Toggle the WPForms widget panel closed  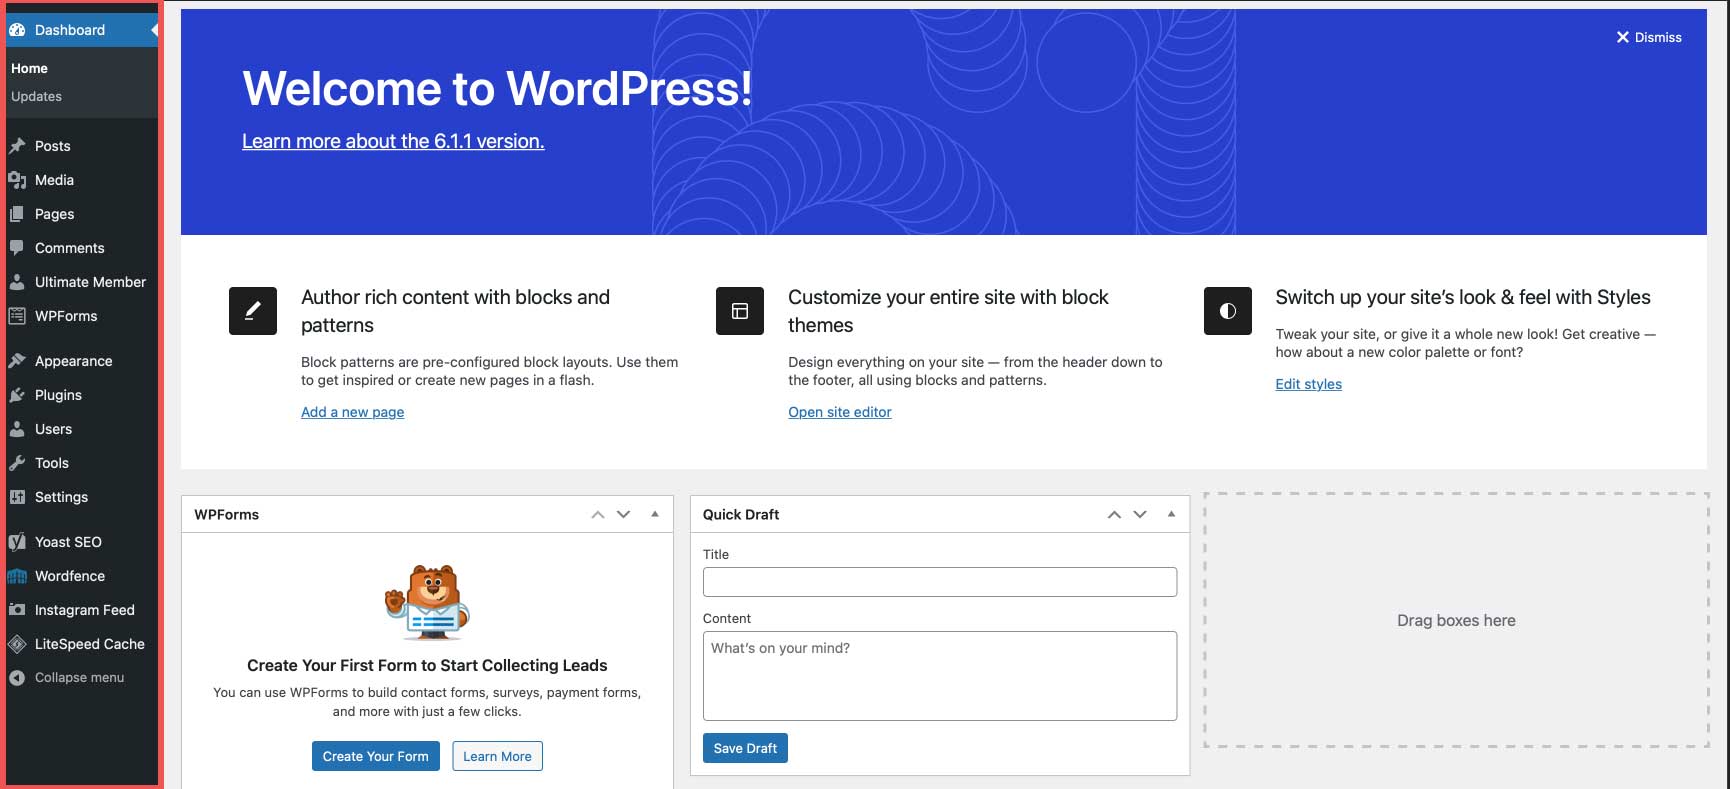[655, 514]
